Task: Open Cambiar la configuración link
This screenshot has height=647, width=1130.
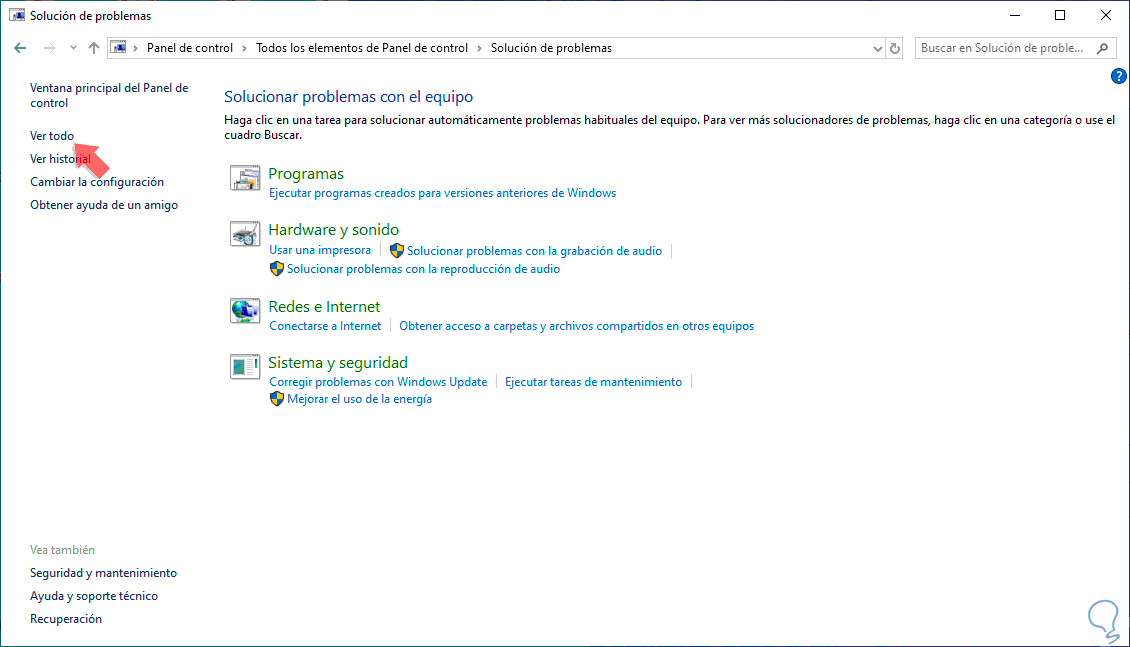Action: pos(97,182)
